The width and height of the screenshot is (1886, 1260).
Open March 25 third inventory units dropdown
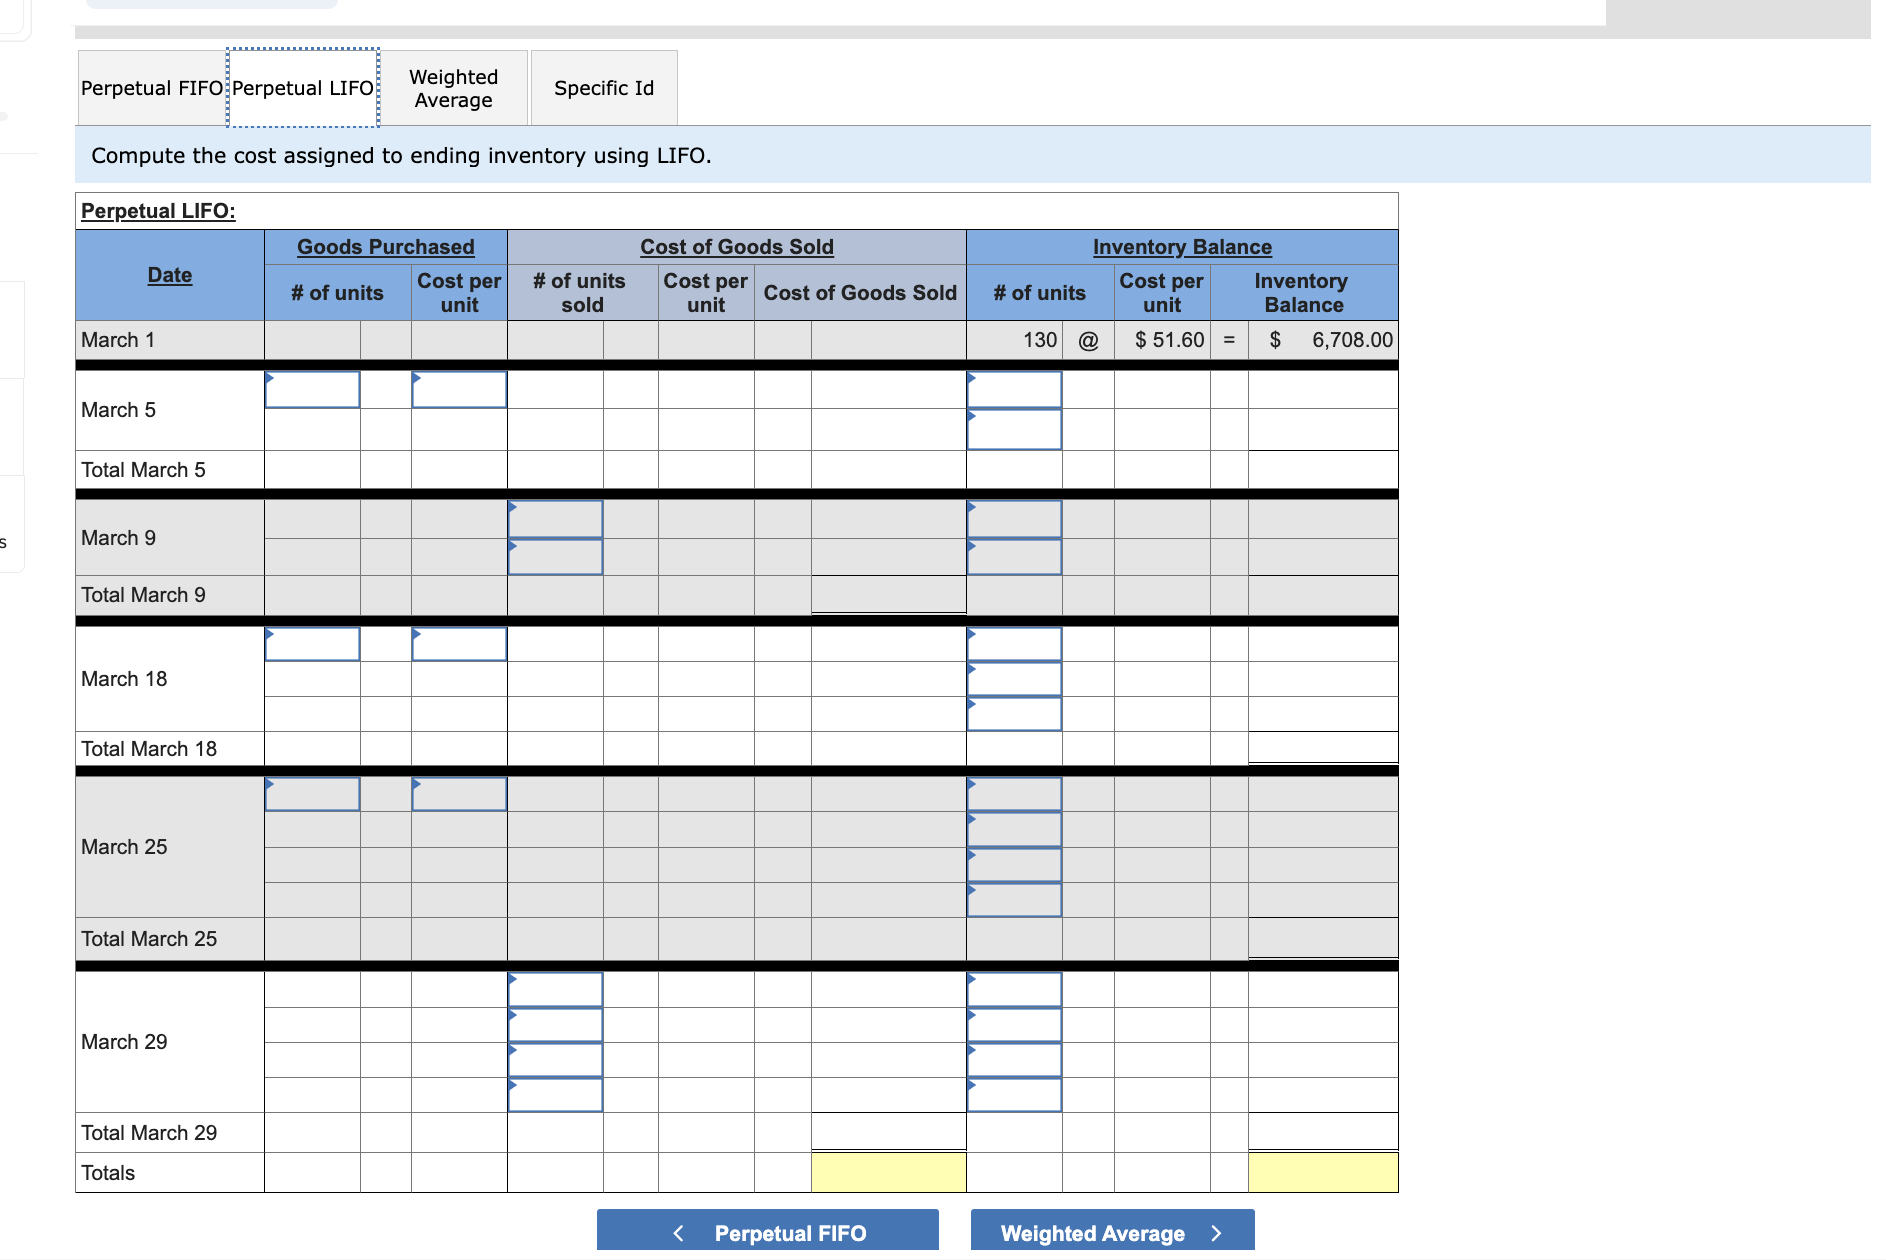tap(1014, 864)
